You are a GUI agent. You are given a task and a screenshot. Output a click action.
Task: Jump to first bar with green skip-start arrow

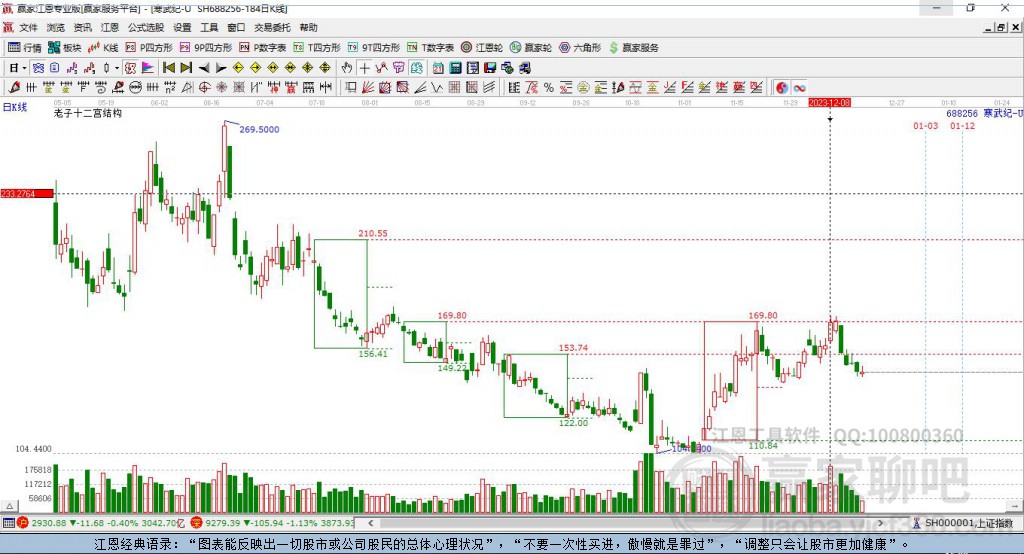click(168, 68)
